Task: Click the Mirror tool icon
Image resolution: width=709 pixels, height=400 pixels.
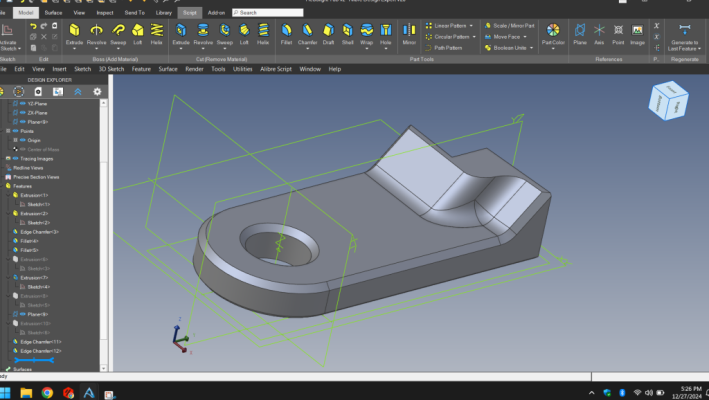Action: 409,34
